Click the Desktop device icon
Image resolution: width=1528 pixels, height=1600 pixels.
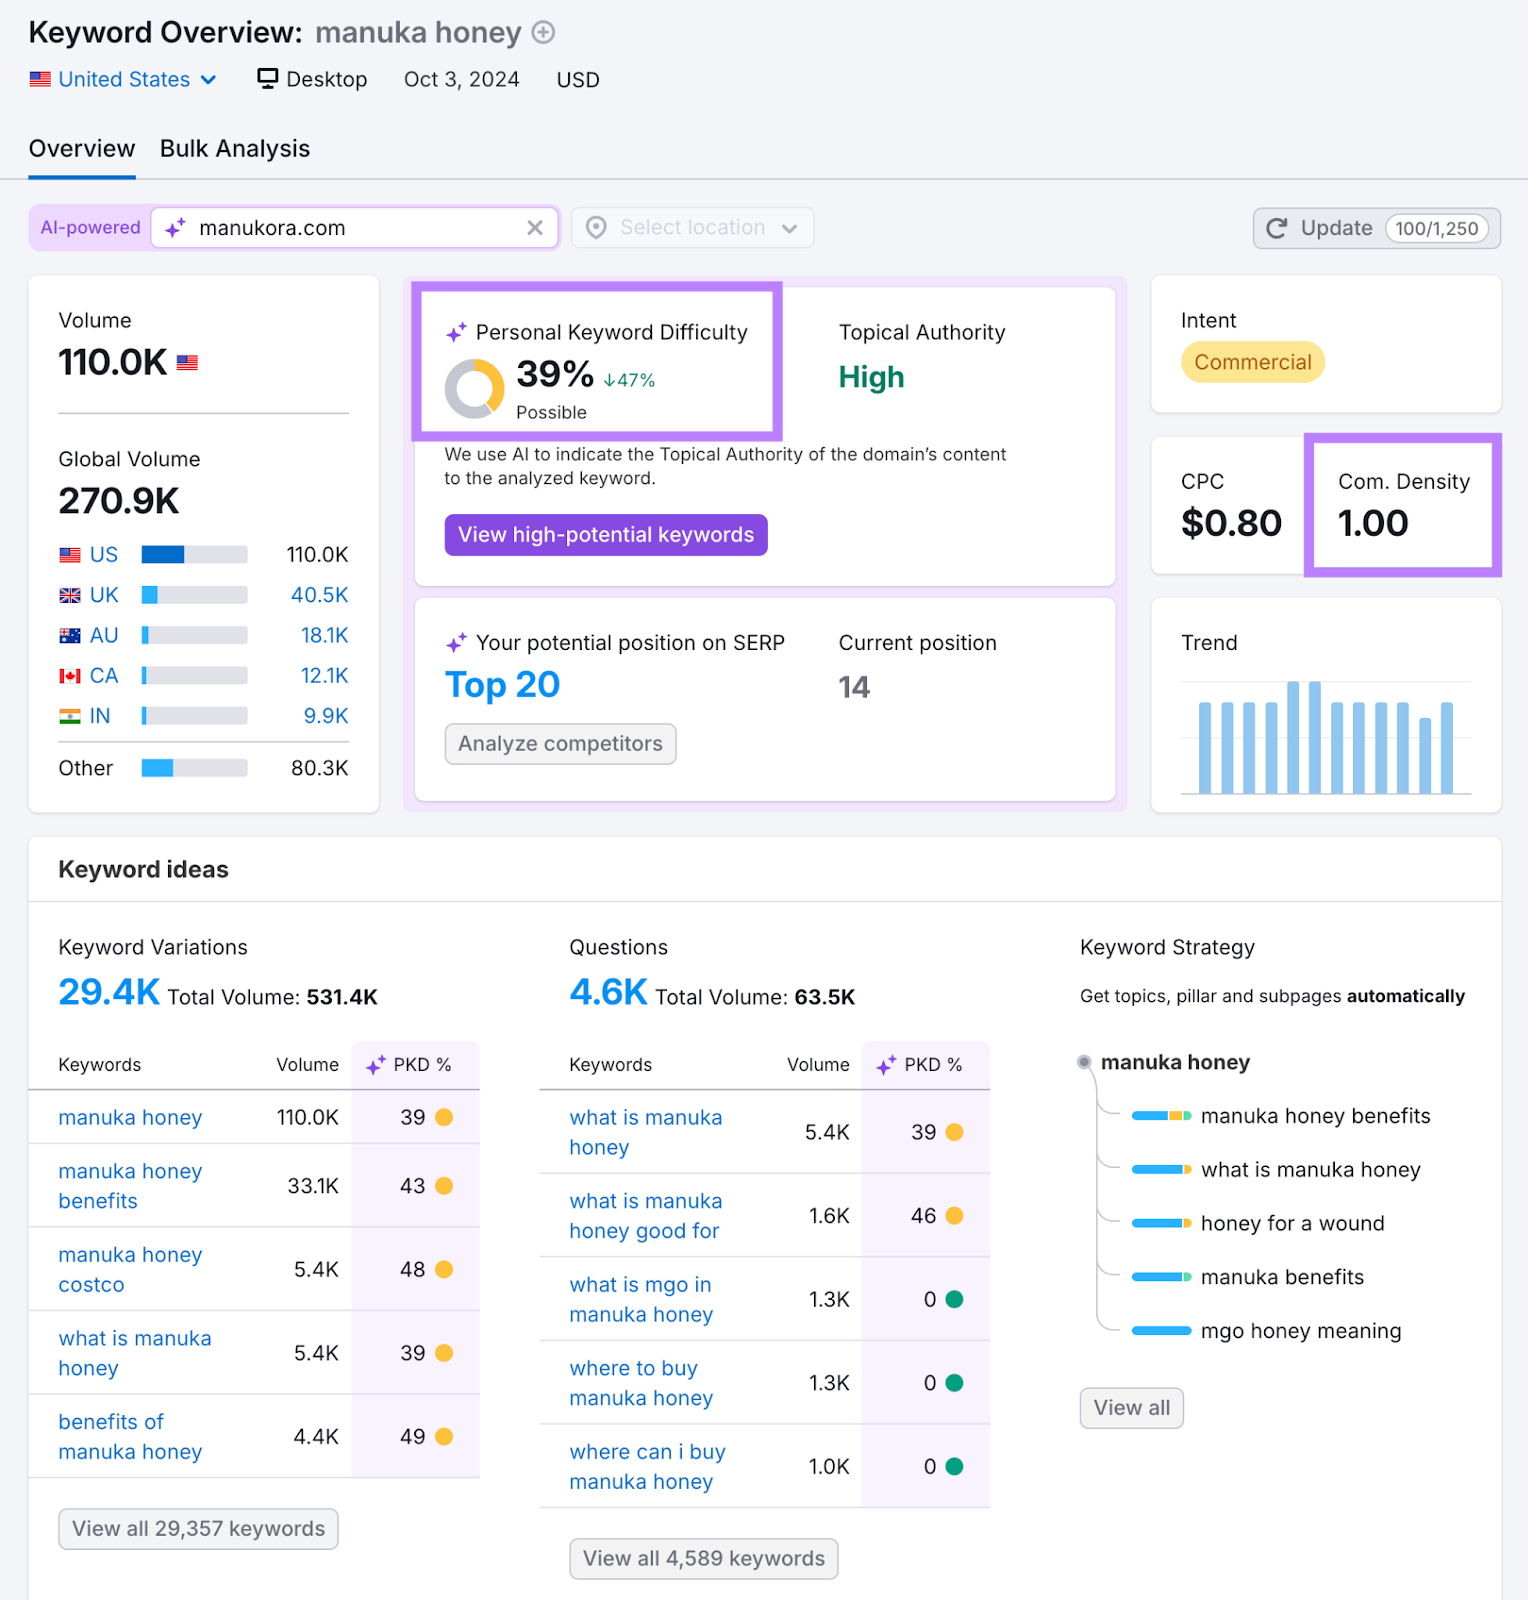(x=267, y=79)
